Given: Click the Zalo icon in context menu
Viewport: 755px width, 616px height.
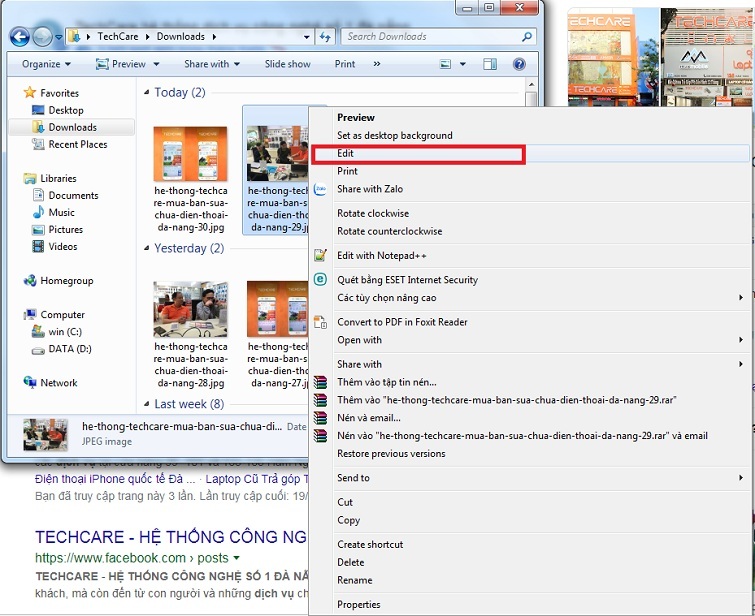Looking at the screenshot, I should point(320,189).
